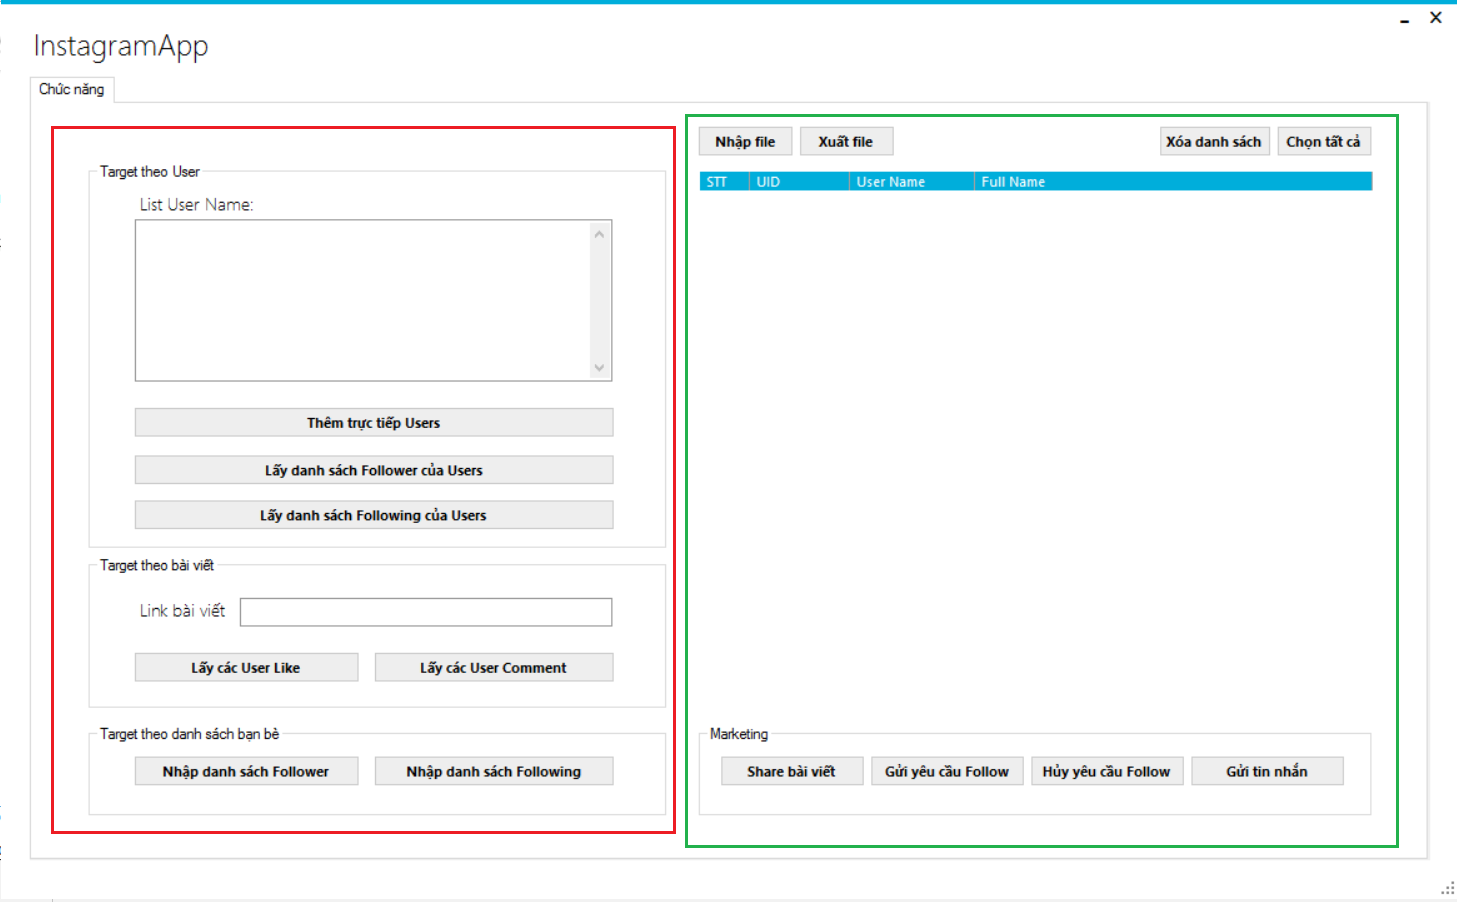
Task: Click inside the List User Name text area
Action: click(362, 300)
